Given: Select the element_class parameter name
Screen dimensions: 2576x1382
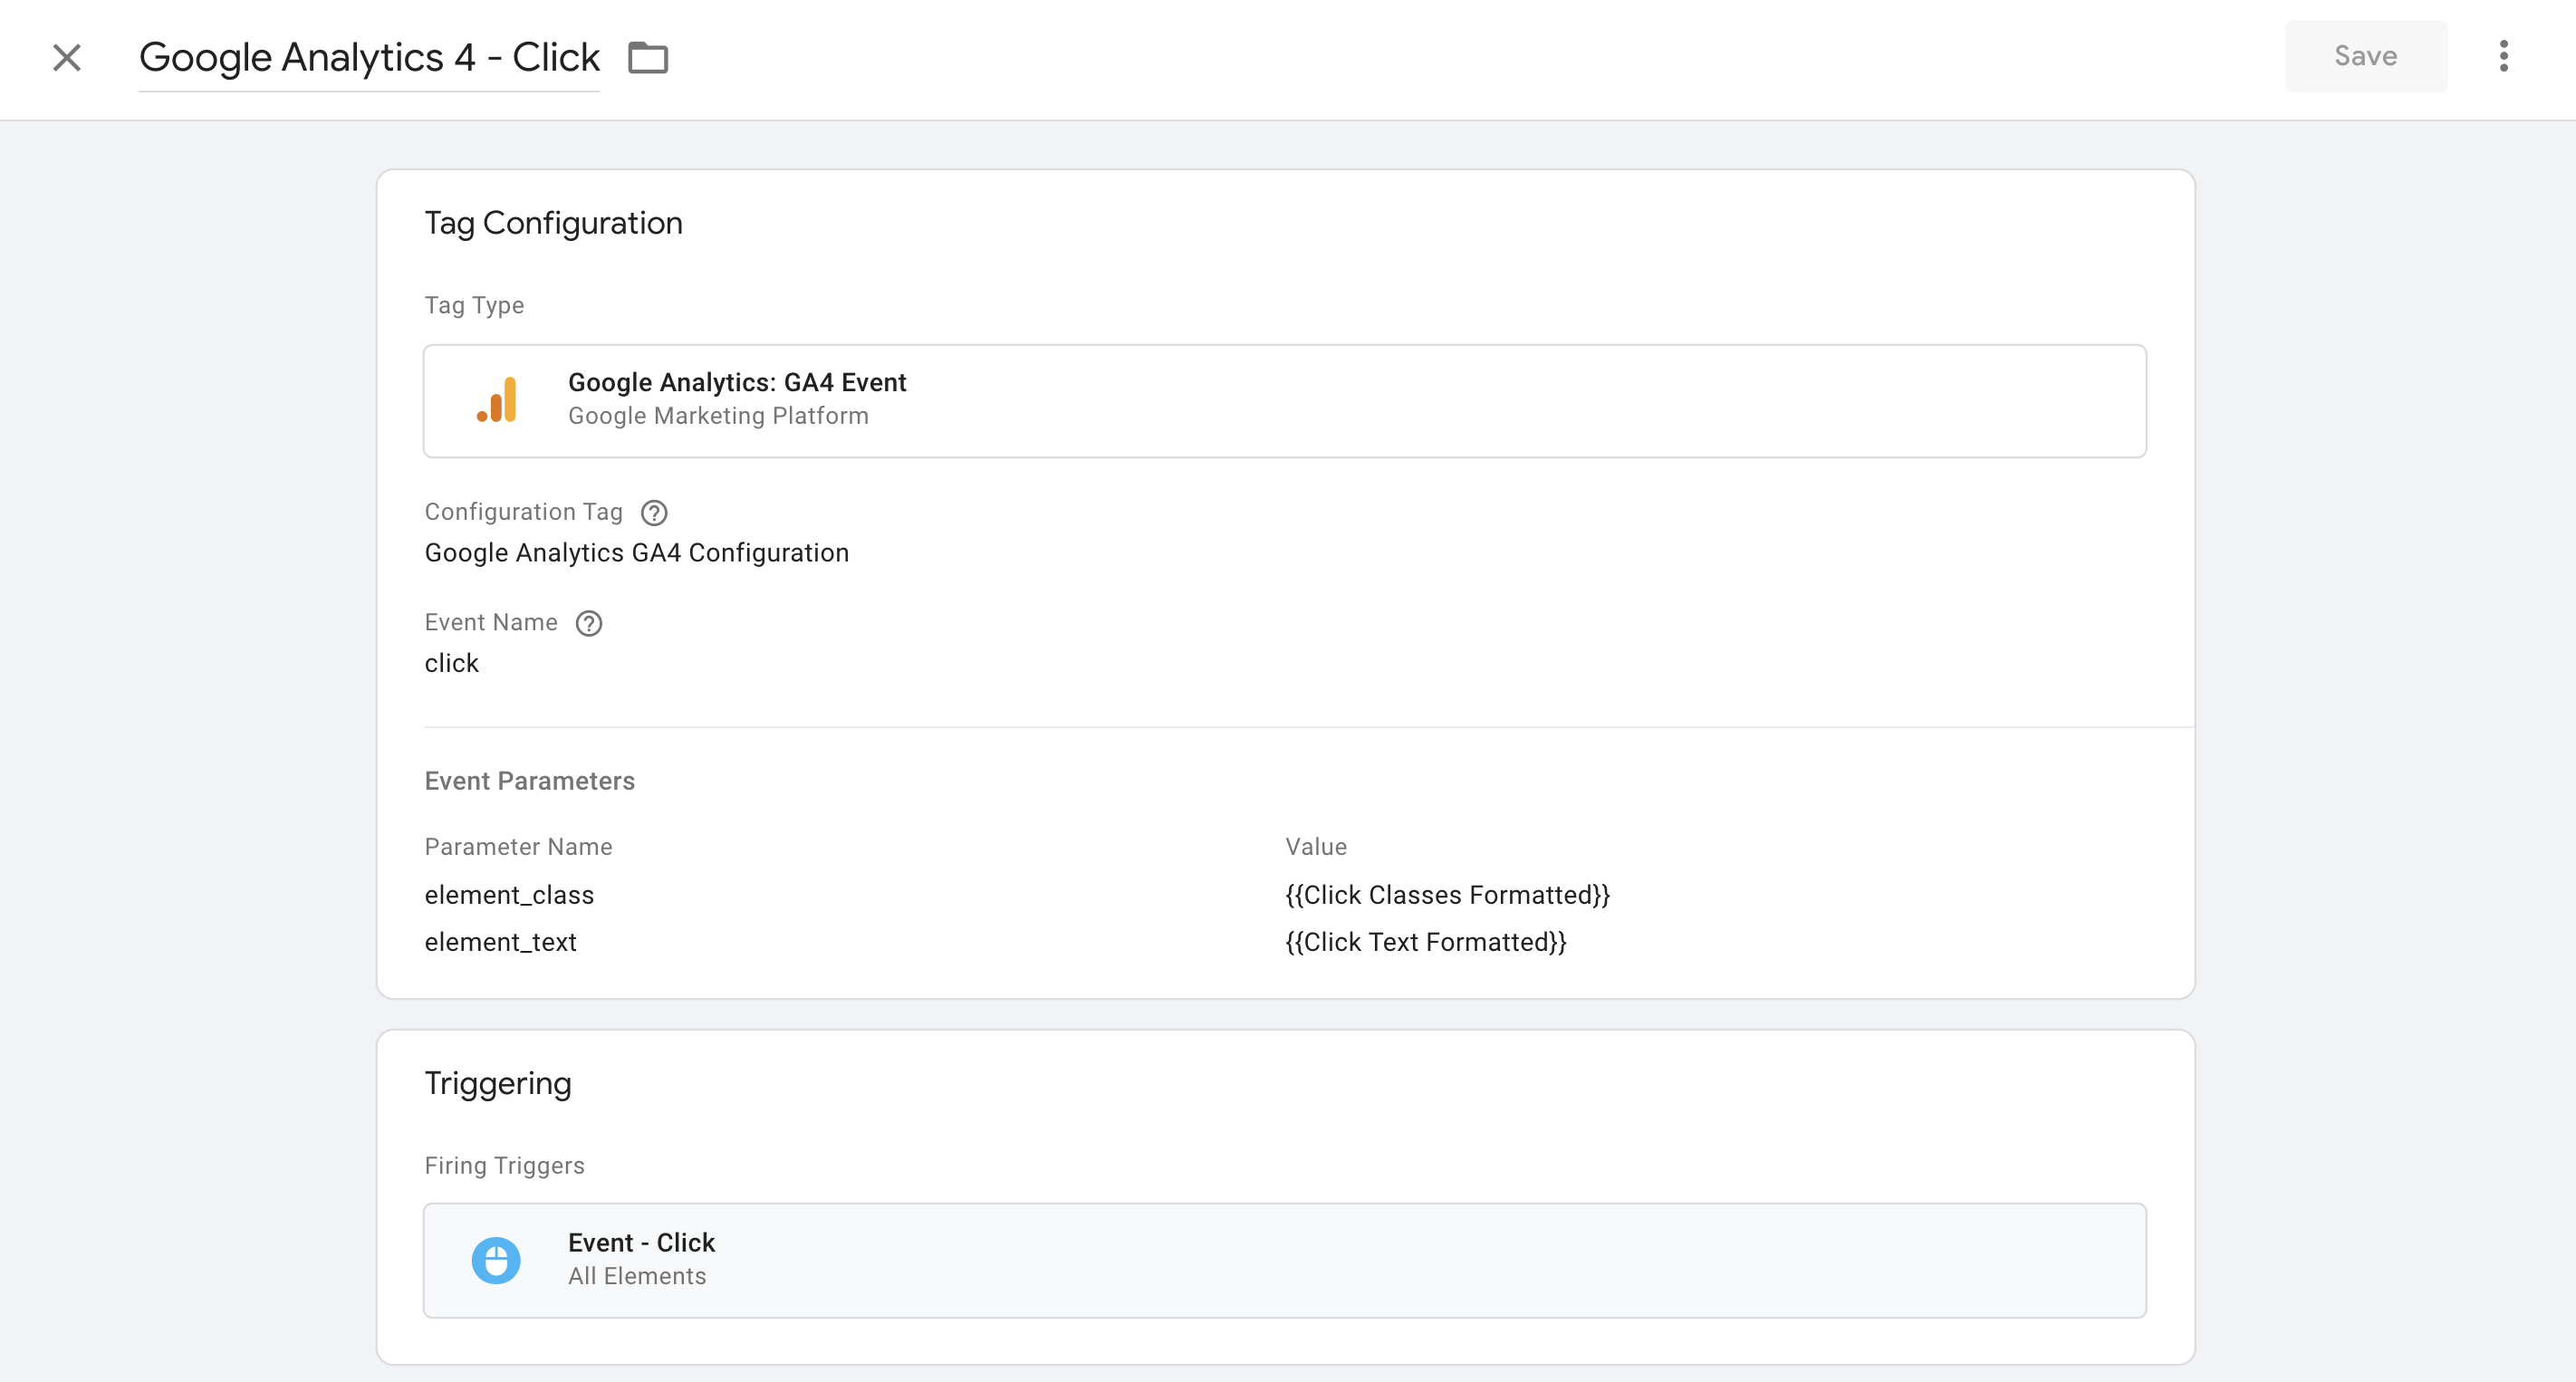Looking at the screenshot, I should [509, 895].
